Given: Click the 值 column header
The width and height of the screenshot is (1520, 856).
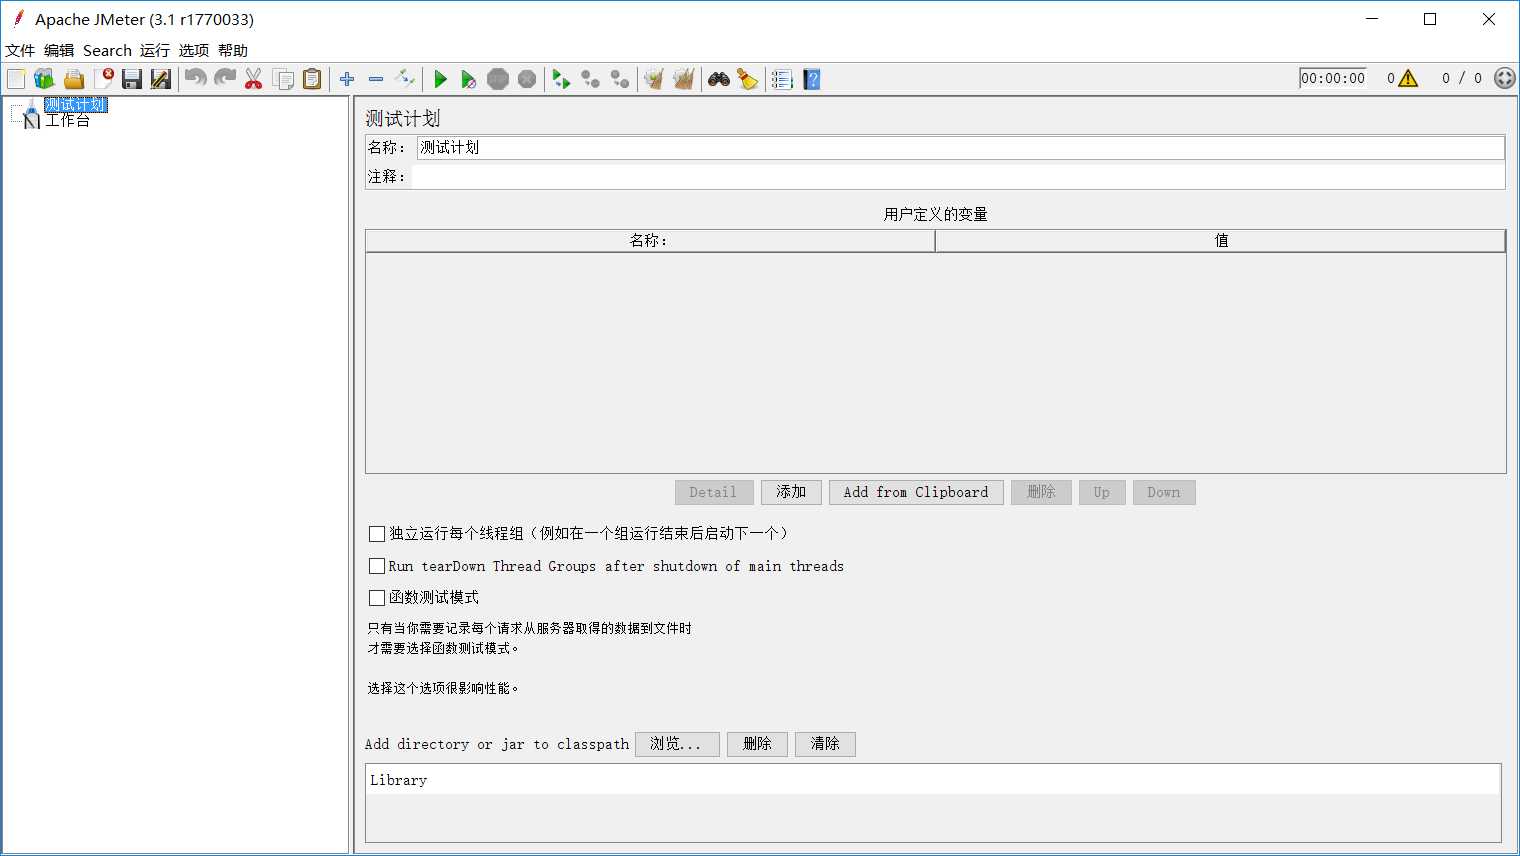Looking at the screenshot, I should tap(1221, 241).
